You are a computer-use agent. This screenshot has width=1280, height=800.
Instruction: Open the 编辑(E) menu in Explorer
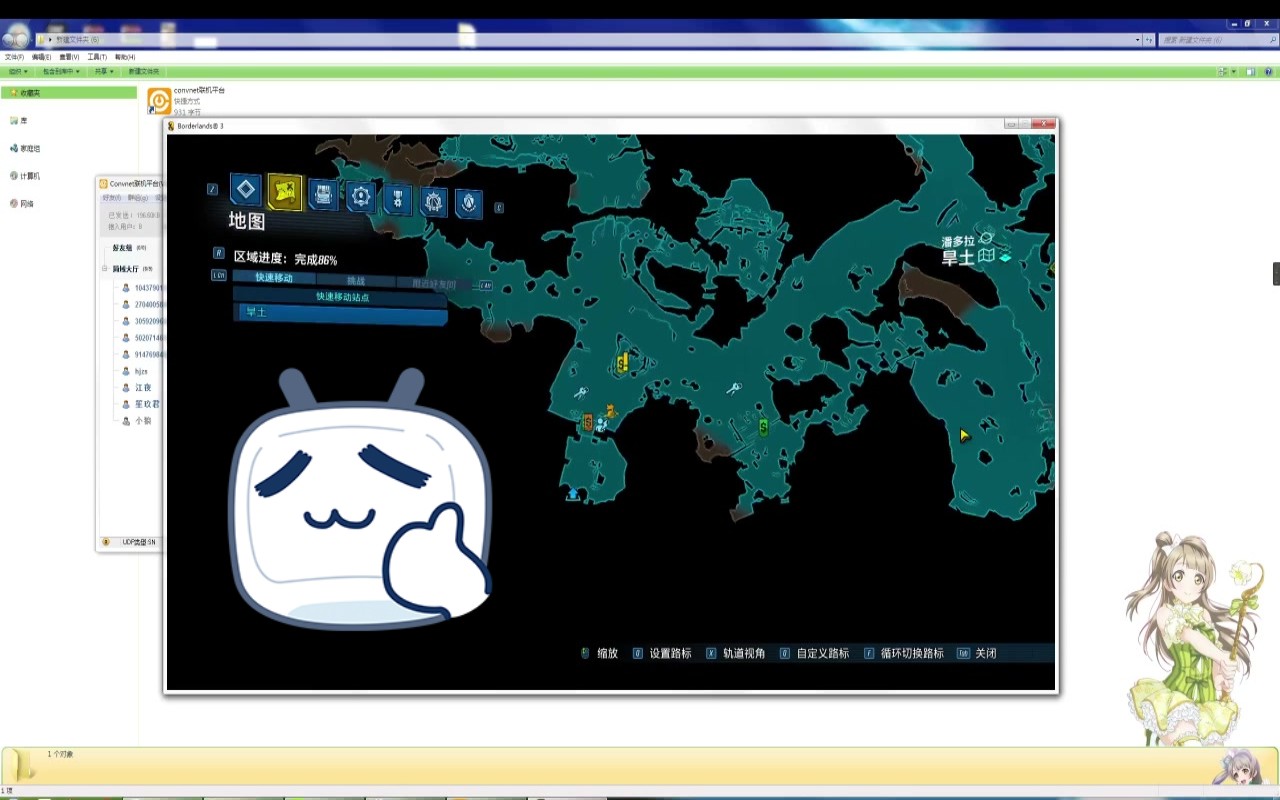(41, 57)
